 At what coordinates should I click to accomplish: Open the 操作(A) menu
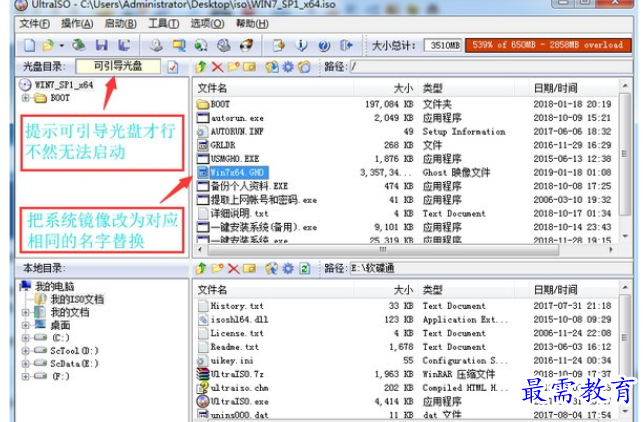(x=77, y=24)
